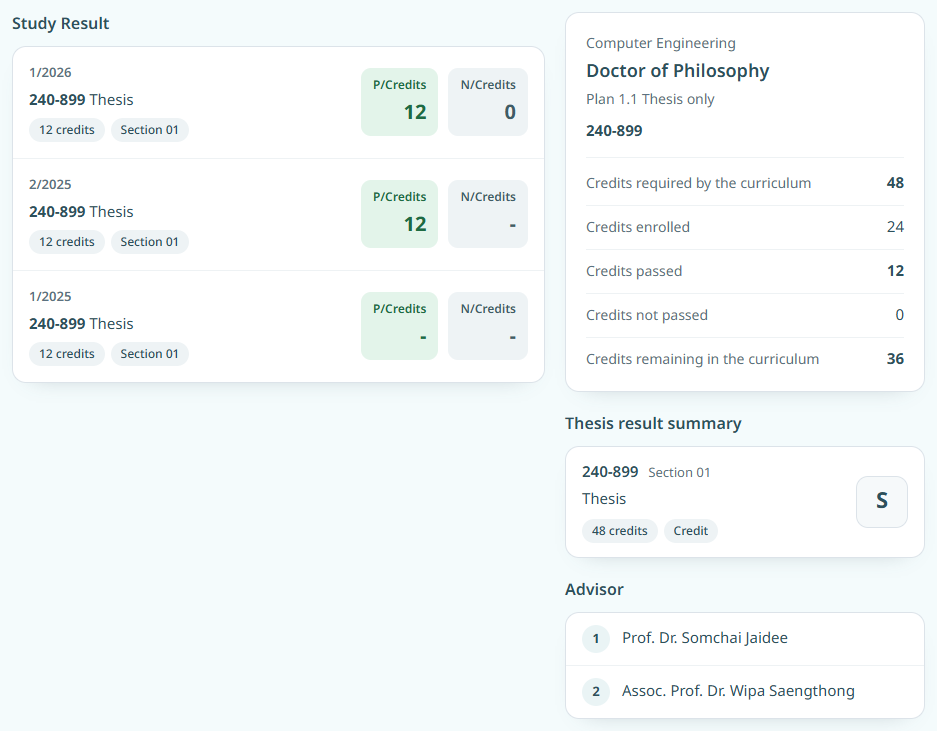Click "Credits required by the curriculum" label
937x731 pixels.
tap(698, 183)
